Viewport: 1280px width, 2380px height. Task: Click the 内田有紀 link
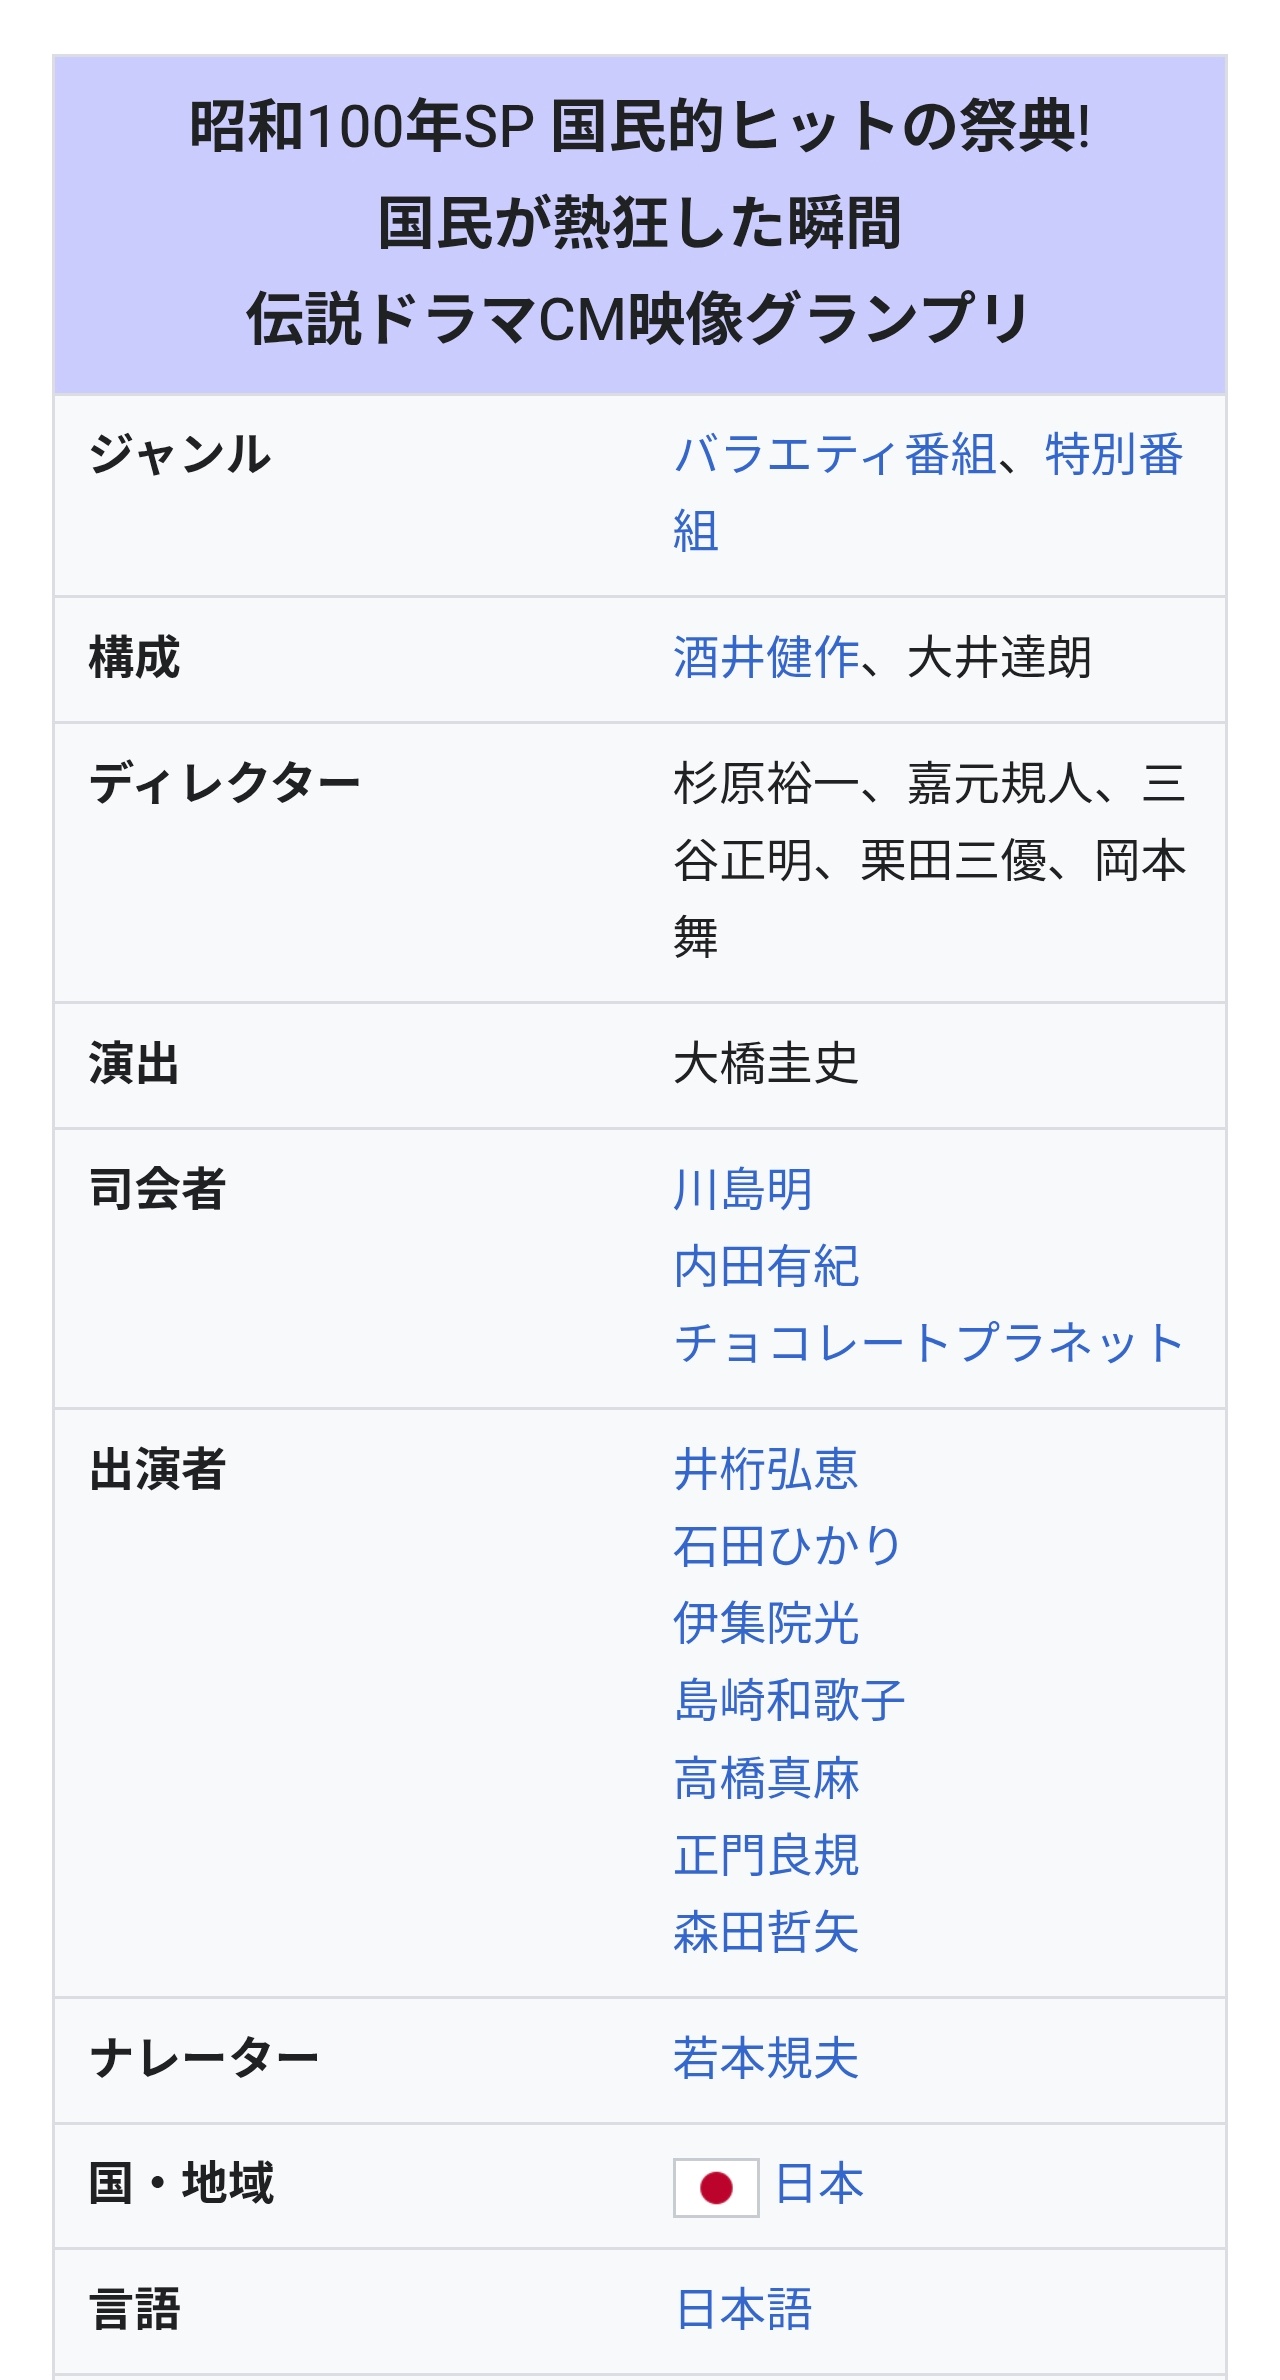(x=766, y=1267)
